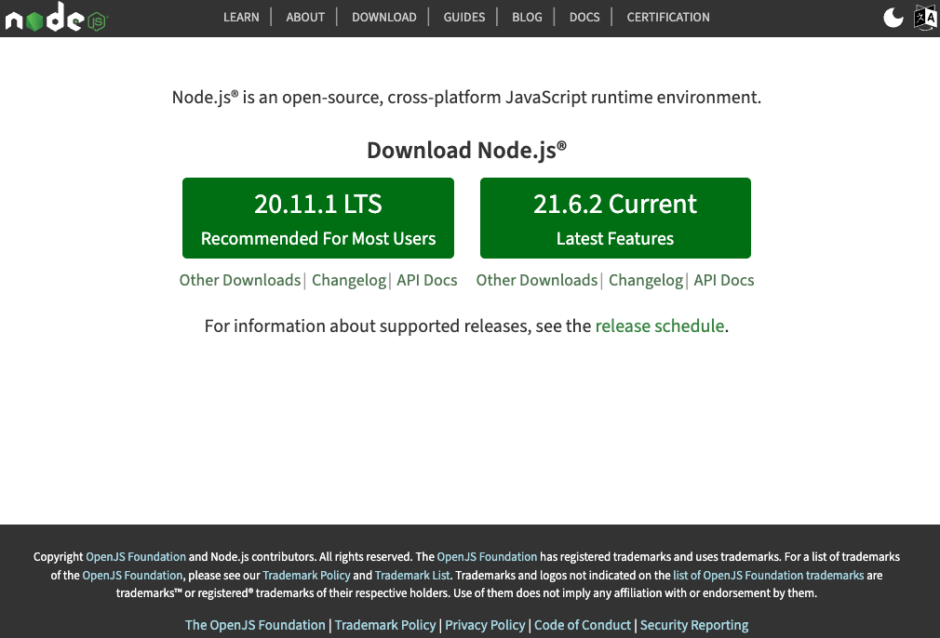Navigate to DOCS
Screen dimensions: 940x638
tap(584, 17)
